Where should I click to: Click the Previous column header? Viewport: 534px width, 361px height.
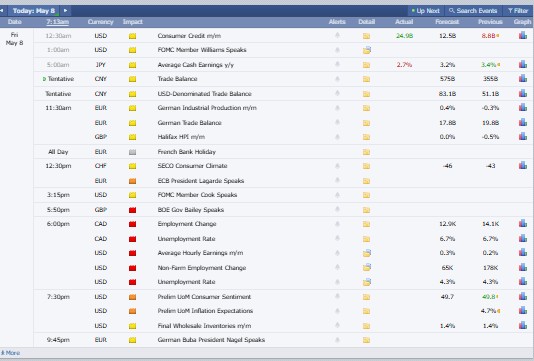tap(490, 22)
